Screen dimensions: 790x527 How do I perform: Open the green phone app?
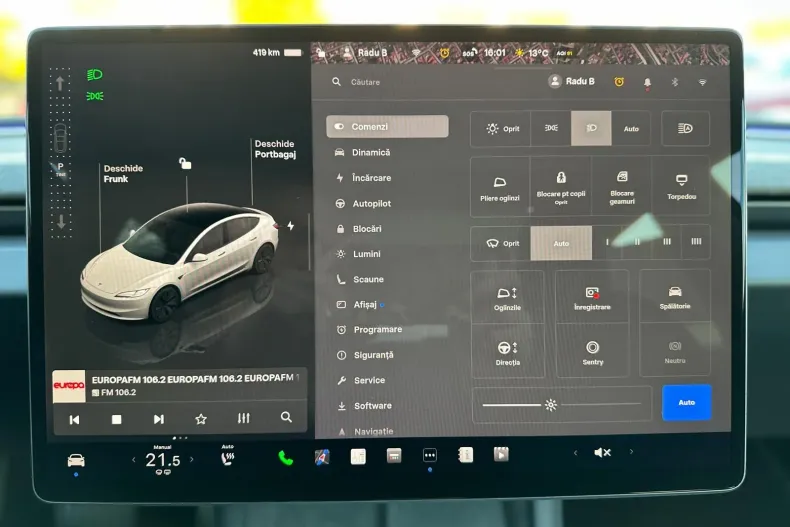[x=286, y=458]
